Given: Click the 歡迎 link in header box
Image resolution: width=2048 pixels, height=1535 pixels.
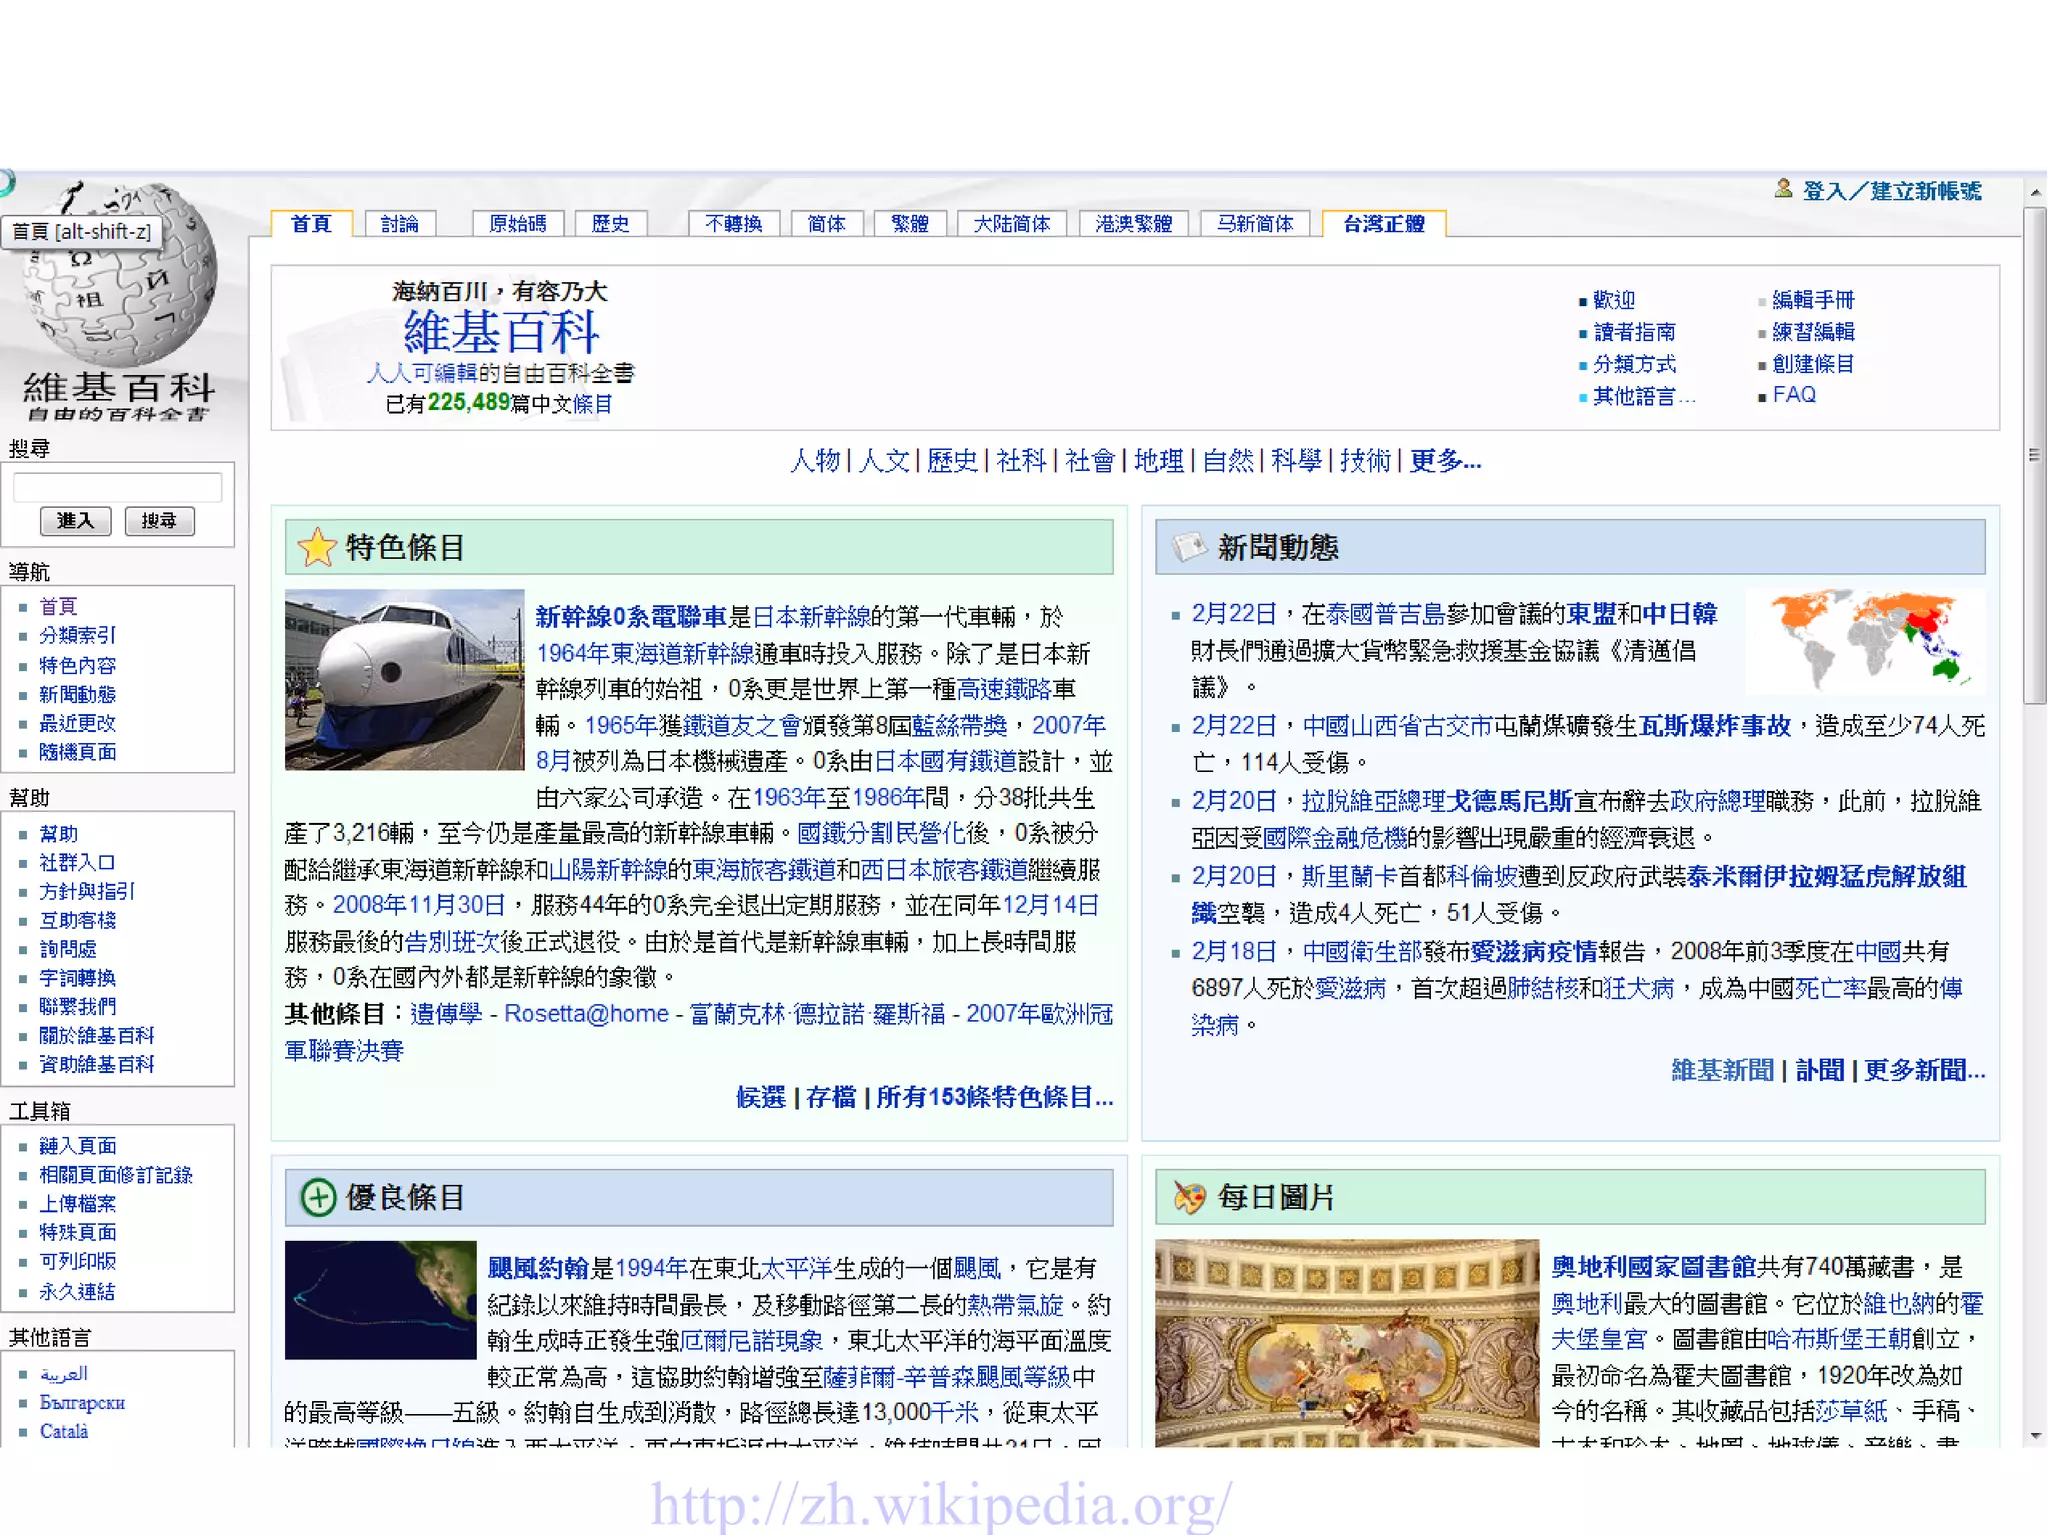Looking at the screenshot, I should (1614, 300).
